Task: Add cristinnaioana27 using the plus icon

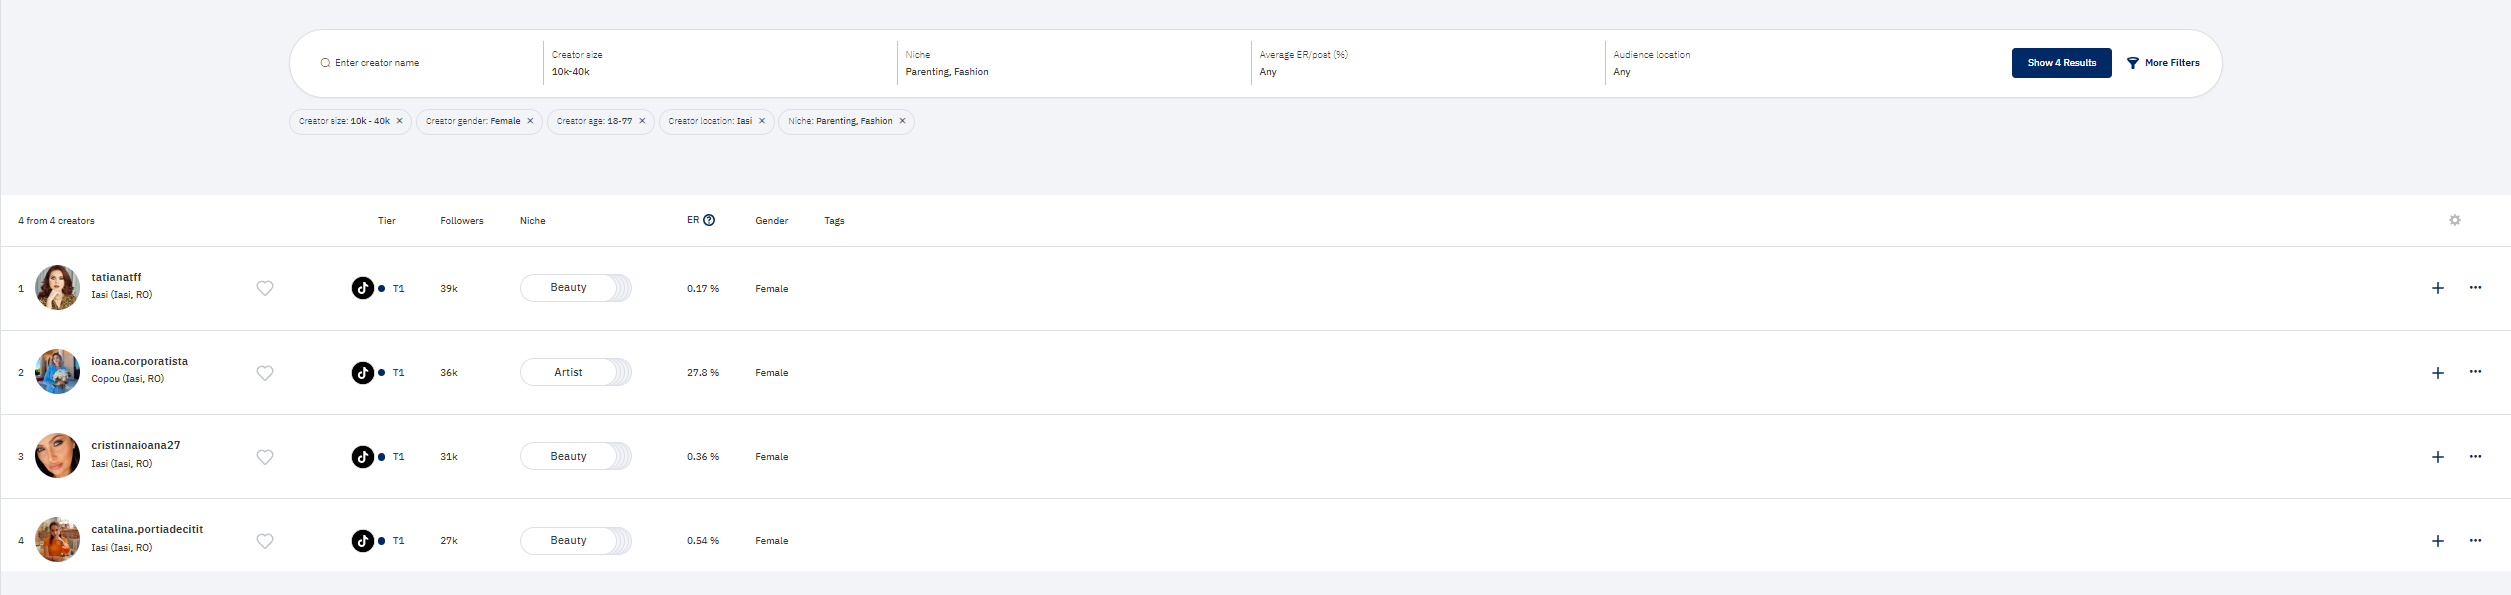Action: (2437, 457)
